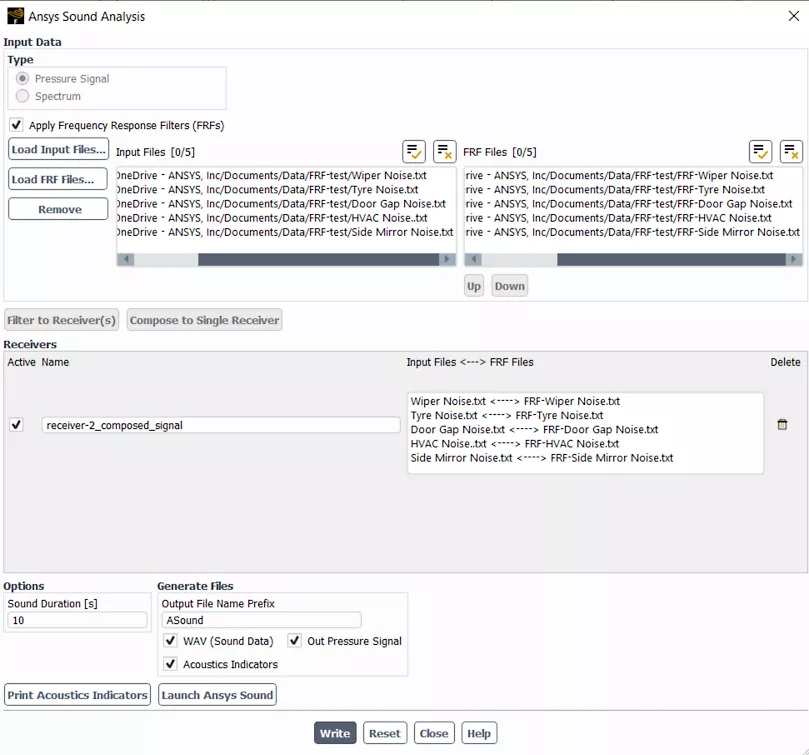Select FRF-Wiper Noise.txt in FRF Files list
Screen dimensions: 809x755
pos(633,175)
